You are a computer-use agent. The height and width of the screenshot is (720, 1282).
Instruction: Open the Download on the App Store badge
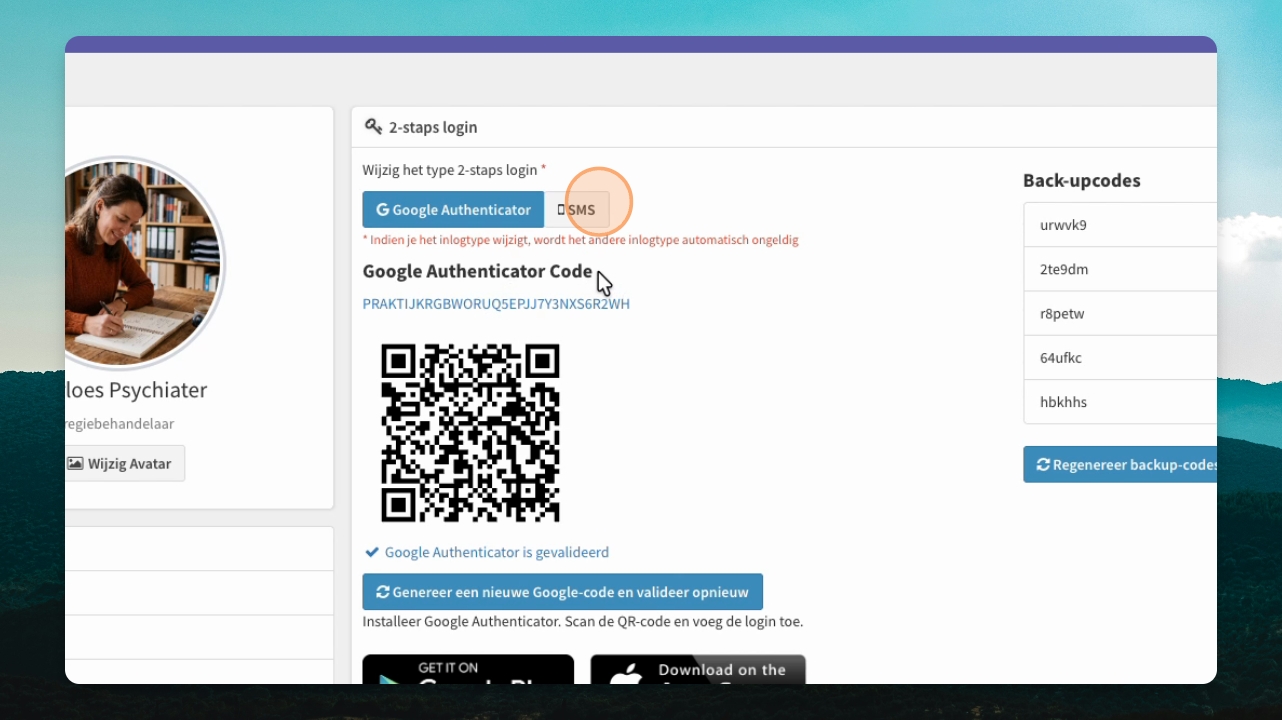[698, 670]
